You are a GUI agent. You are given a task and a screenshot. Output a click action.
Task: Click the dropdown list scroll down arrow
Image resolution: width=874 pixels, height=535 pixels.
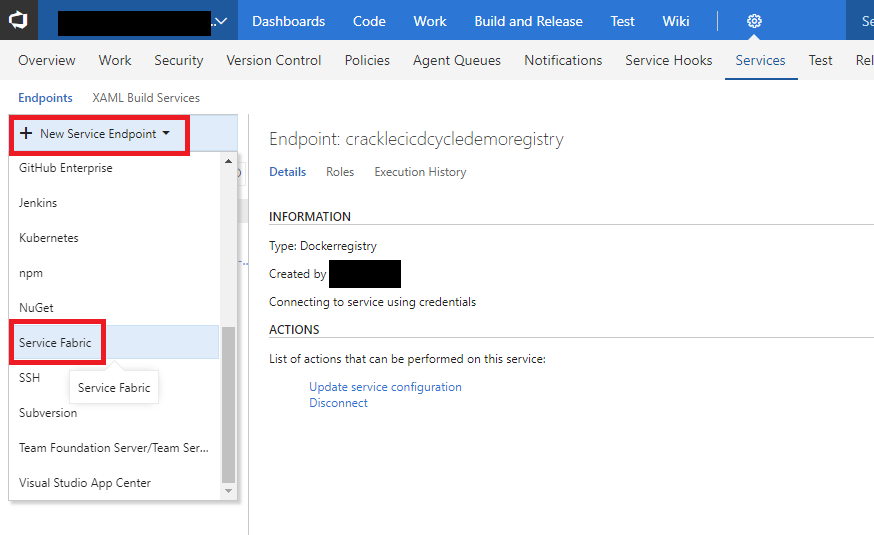pos(228,491)
